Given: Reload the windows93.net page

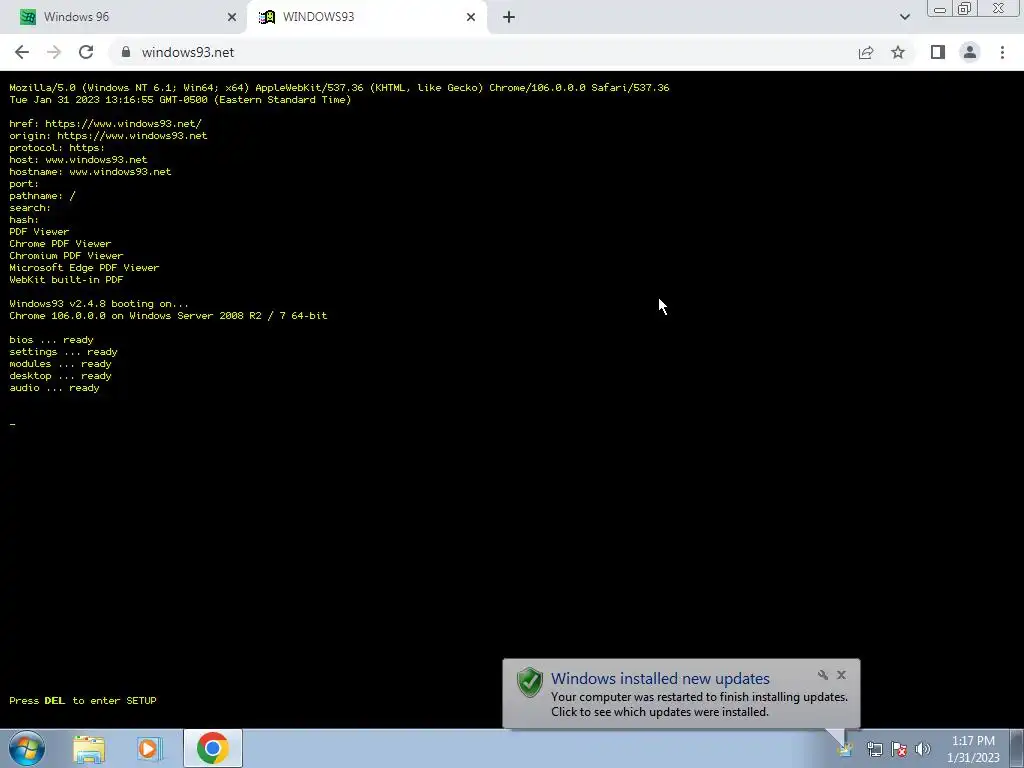Looking at the screenshot, I should (86, 52).
